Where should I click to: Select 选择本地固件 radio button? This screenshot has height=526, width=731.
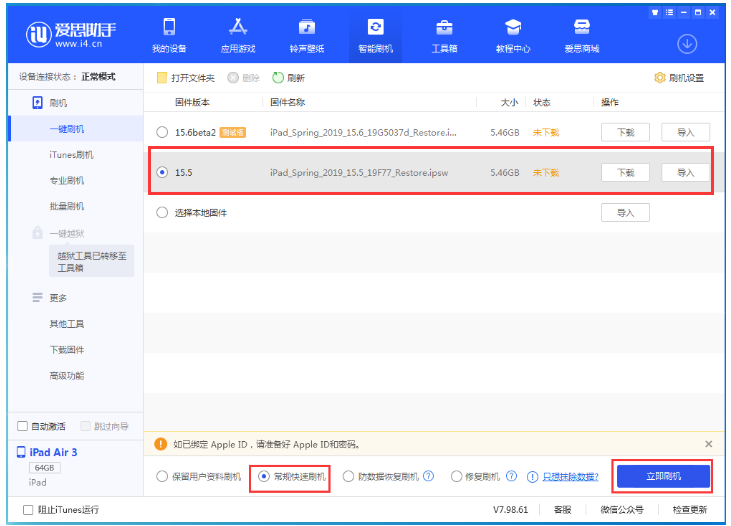(x=162, y=213)
